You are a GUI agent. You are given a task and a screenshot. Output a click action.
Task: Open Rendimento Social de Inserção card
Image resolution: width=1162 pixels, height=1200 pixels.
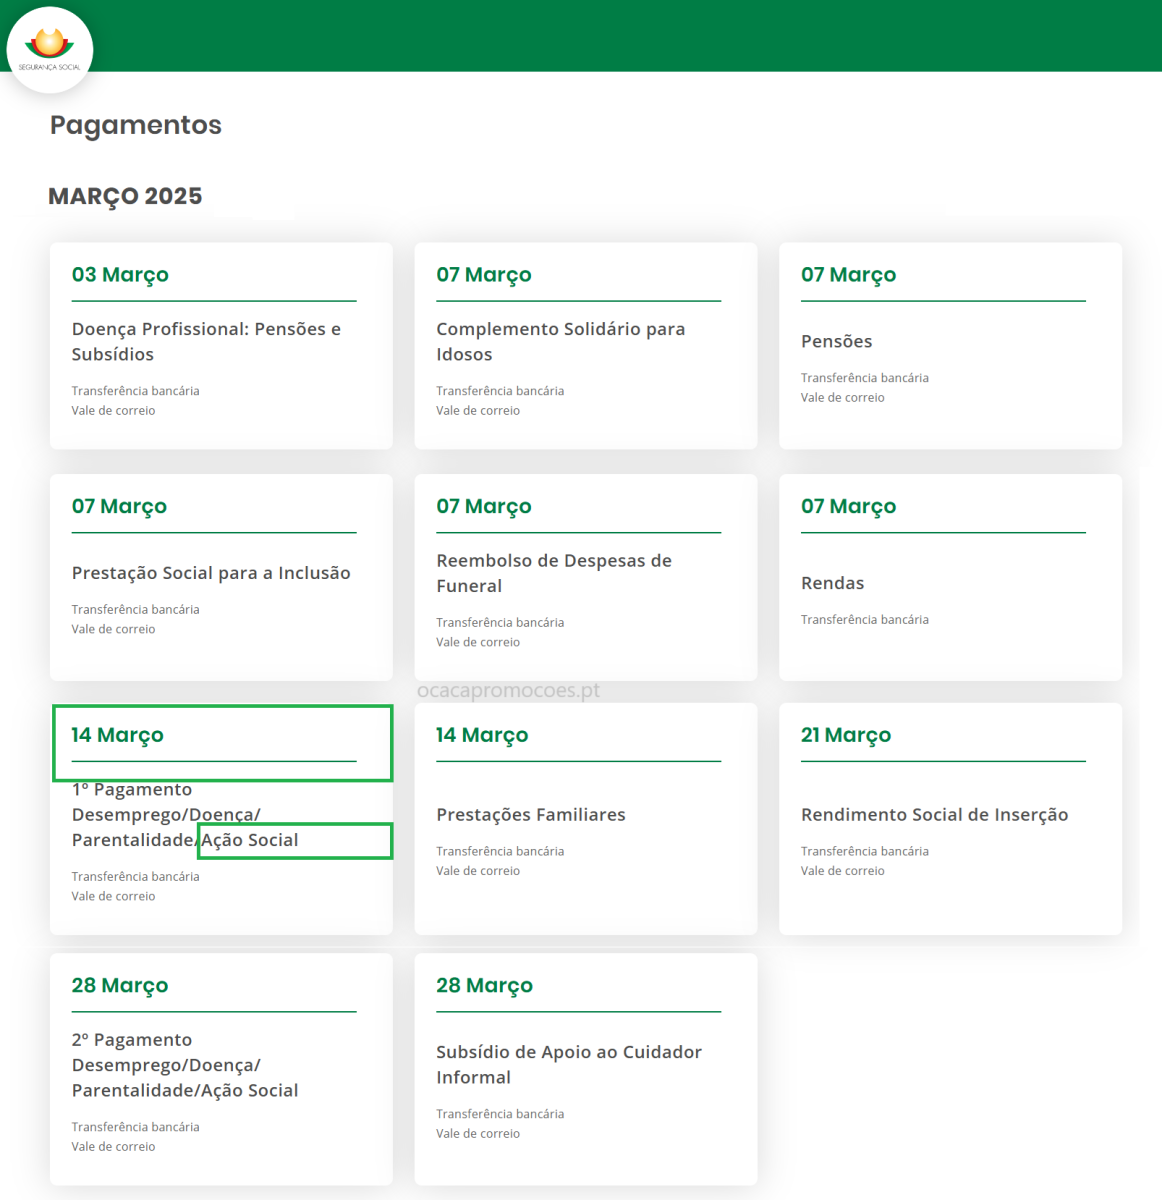pyautogui.click(x=950, y=819)
